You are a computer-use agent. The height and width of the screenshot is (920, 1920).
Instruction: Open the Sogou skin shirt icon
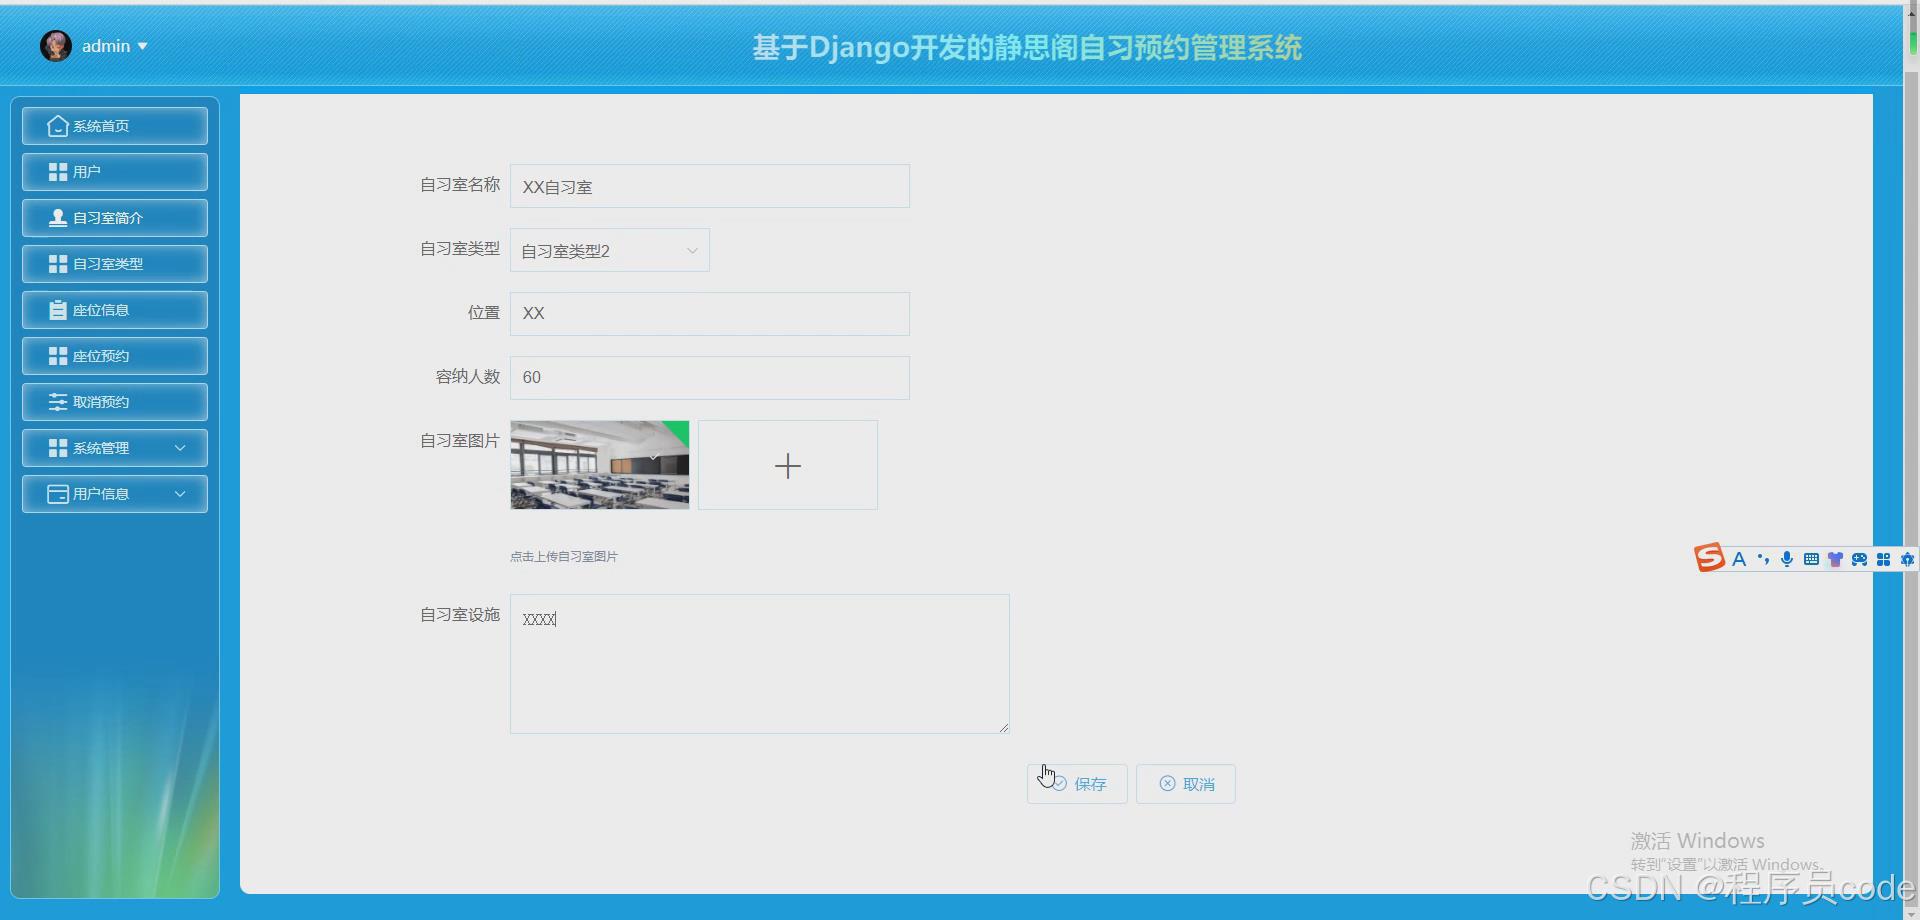click(x=1836, y=559)
